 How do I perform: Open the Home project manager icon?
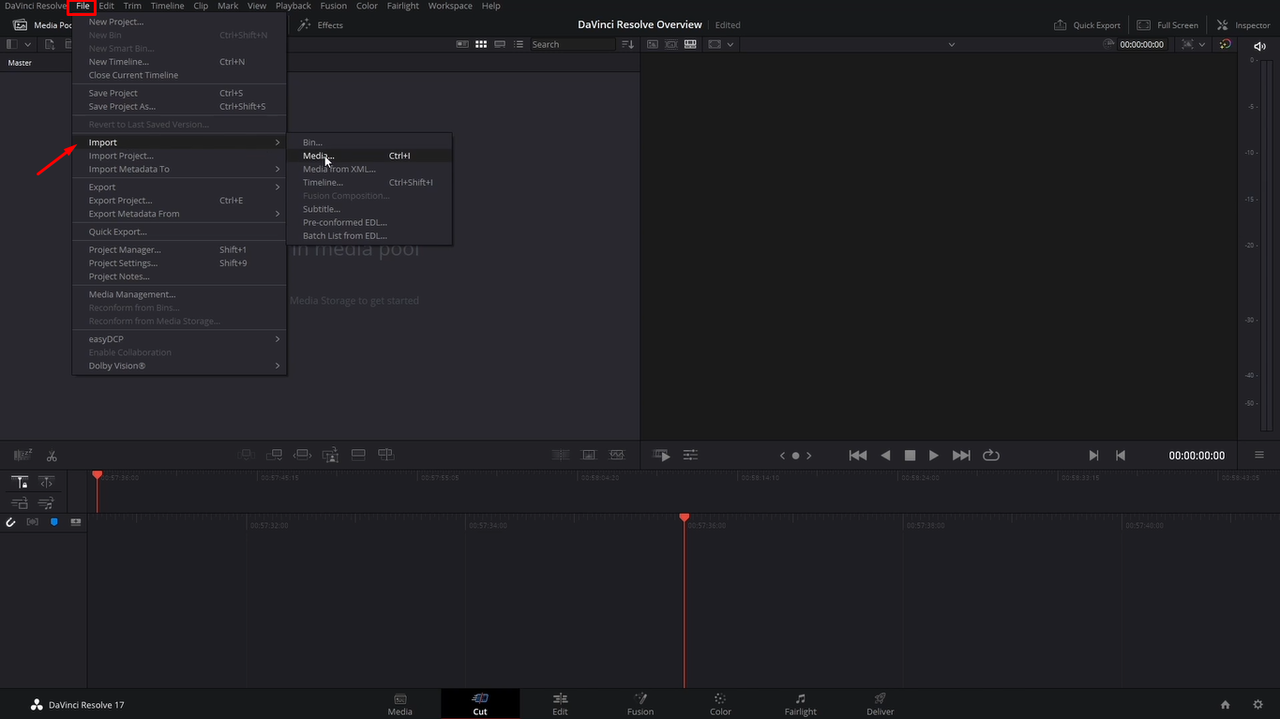pos(1226,705)
